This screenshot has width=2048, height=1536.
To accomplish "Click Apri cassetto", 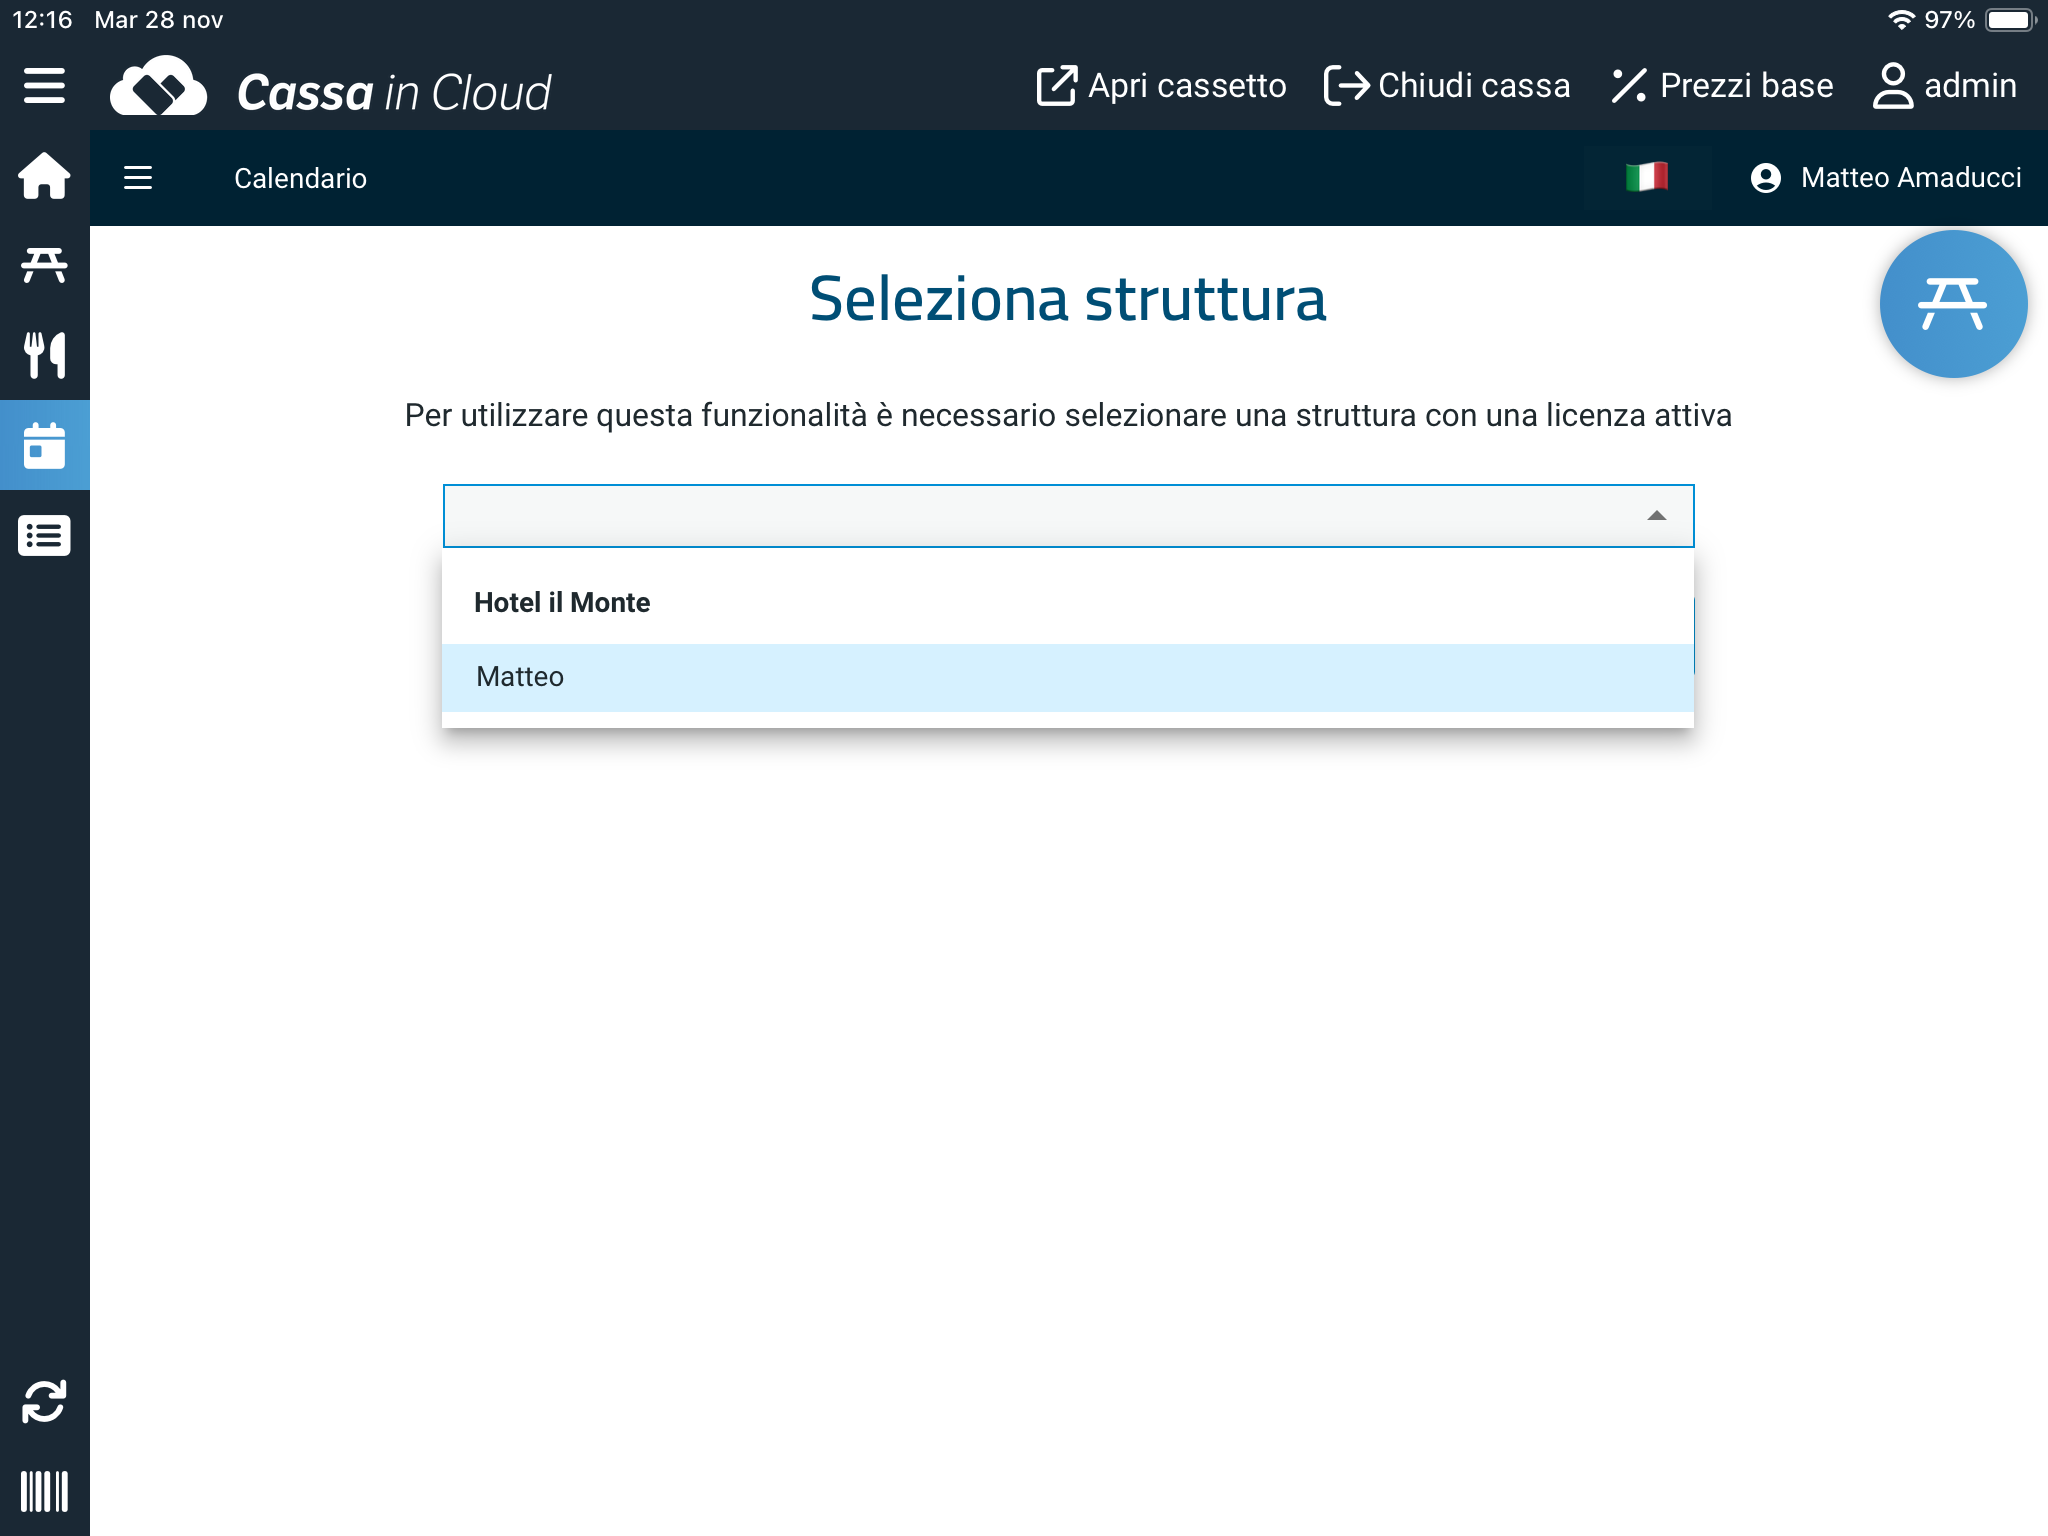I will 1162,86.
